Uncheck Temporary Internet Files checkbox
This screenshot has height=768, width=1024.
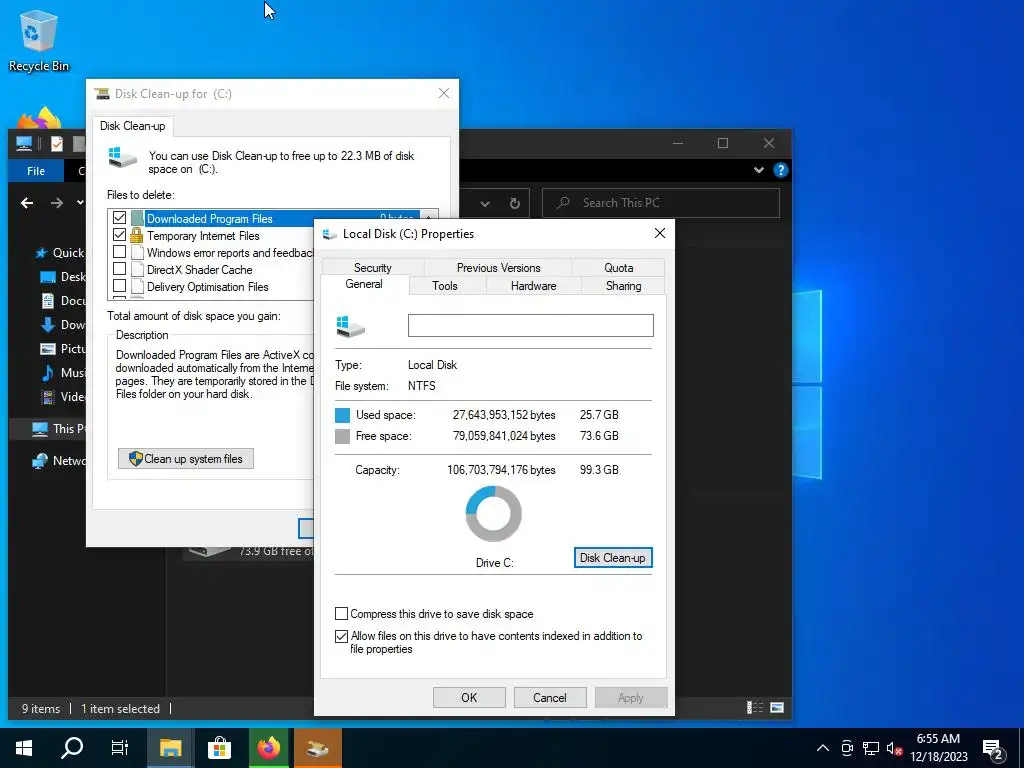tap(120, 235)
